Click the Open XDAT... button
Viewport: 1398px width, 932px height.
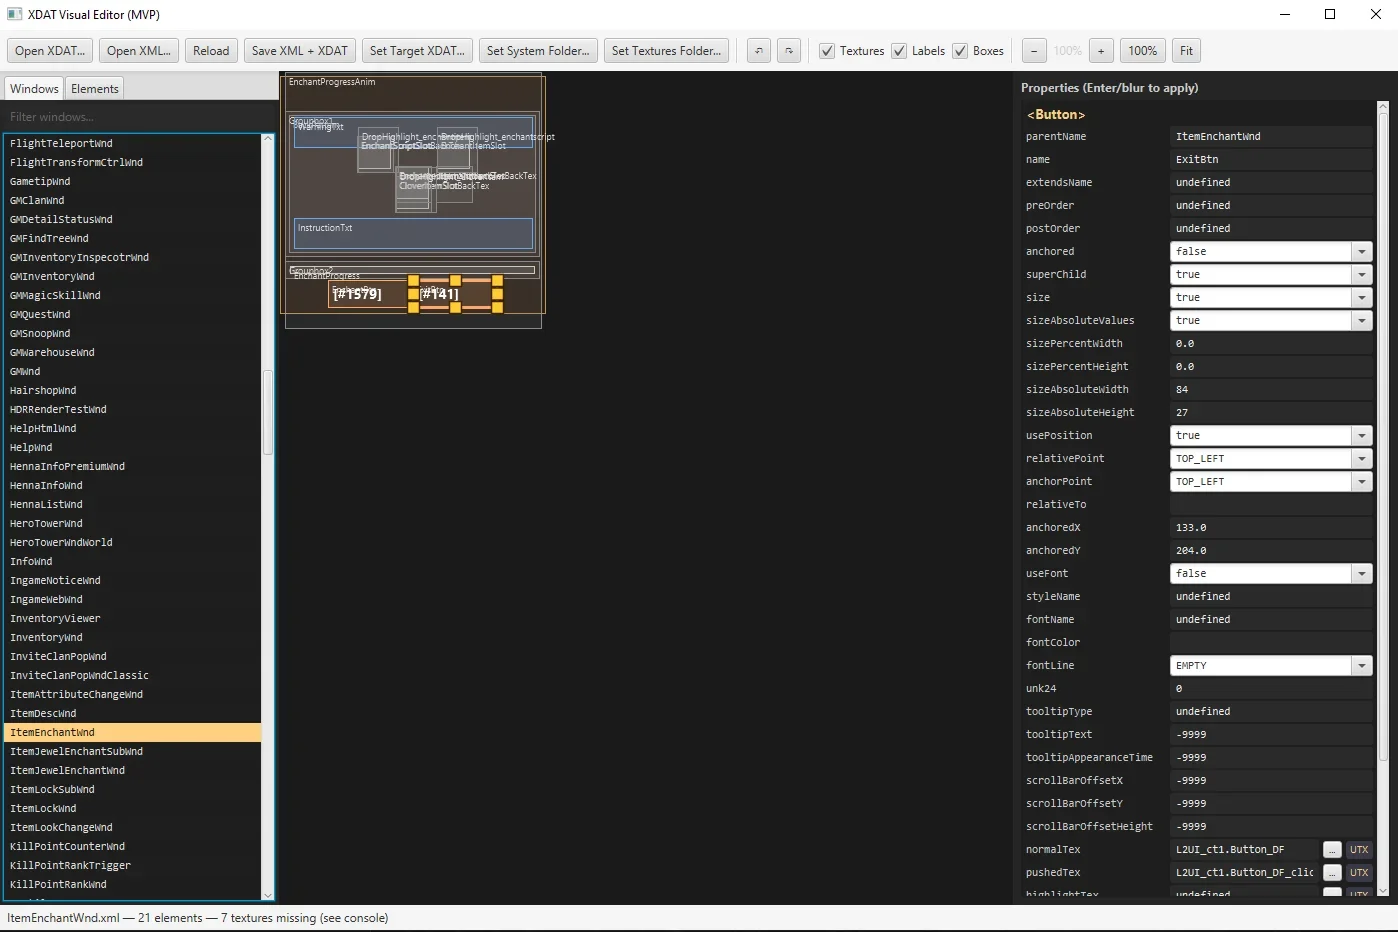pyautogui.click(x=50, y=51)
